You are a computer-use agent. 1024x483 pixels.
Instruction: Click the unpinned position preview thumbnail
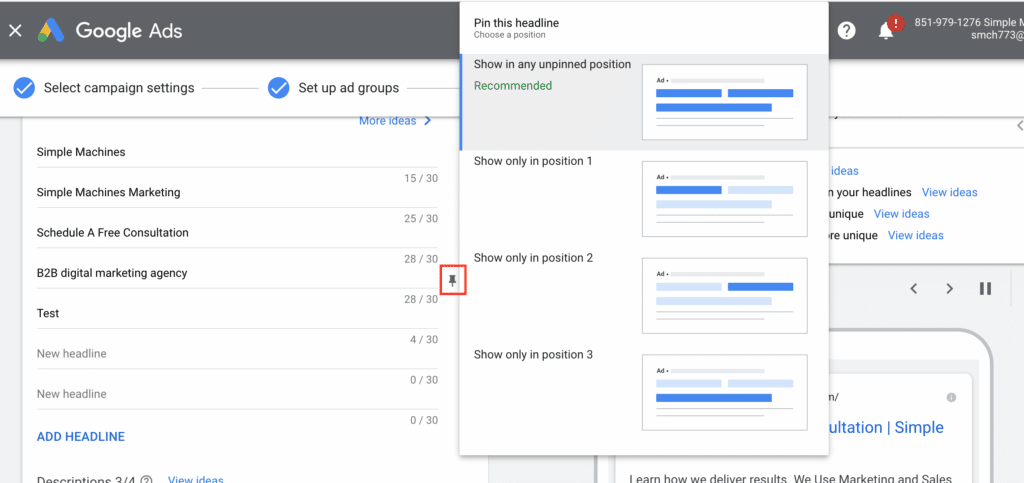[x=725, y=102]
